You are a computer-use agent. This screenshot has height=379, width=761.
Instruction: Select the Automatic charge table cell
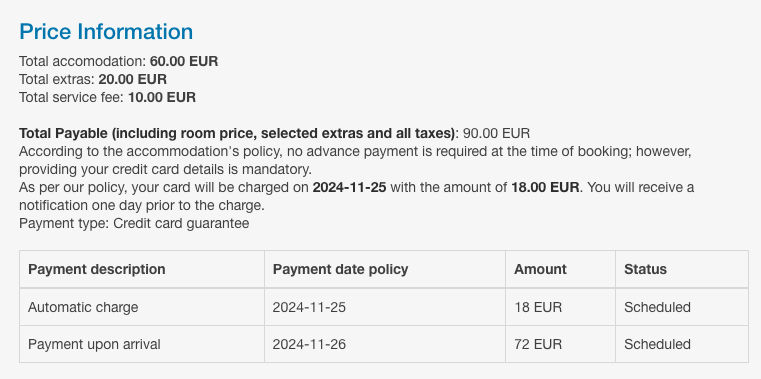pos(142,307)
